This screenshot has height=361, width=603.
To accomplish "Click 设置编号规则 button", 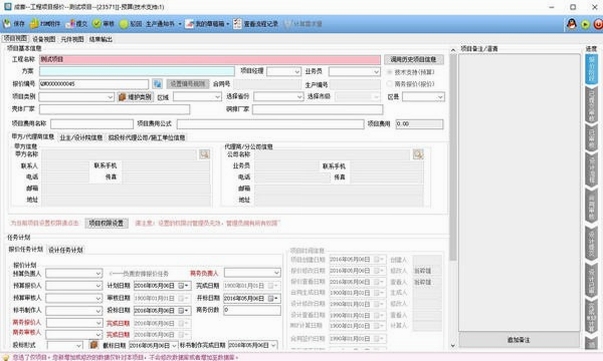I will click(x=188, y=83).
